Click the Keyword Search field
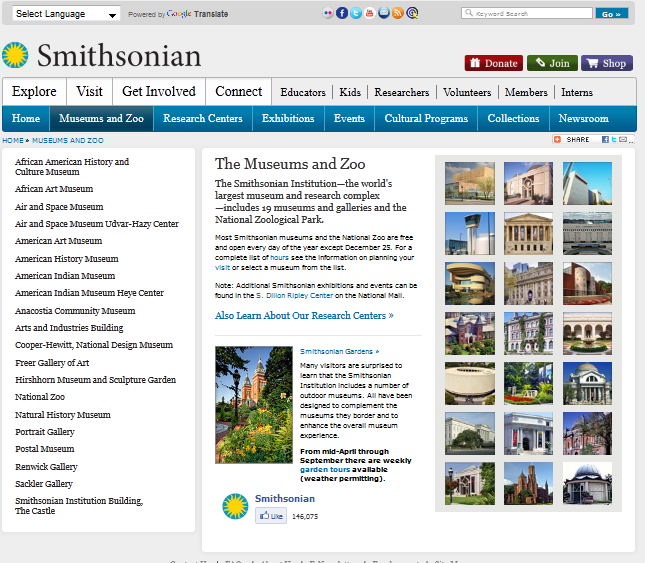Screen dimensions: 645x563 527,13
